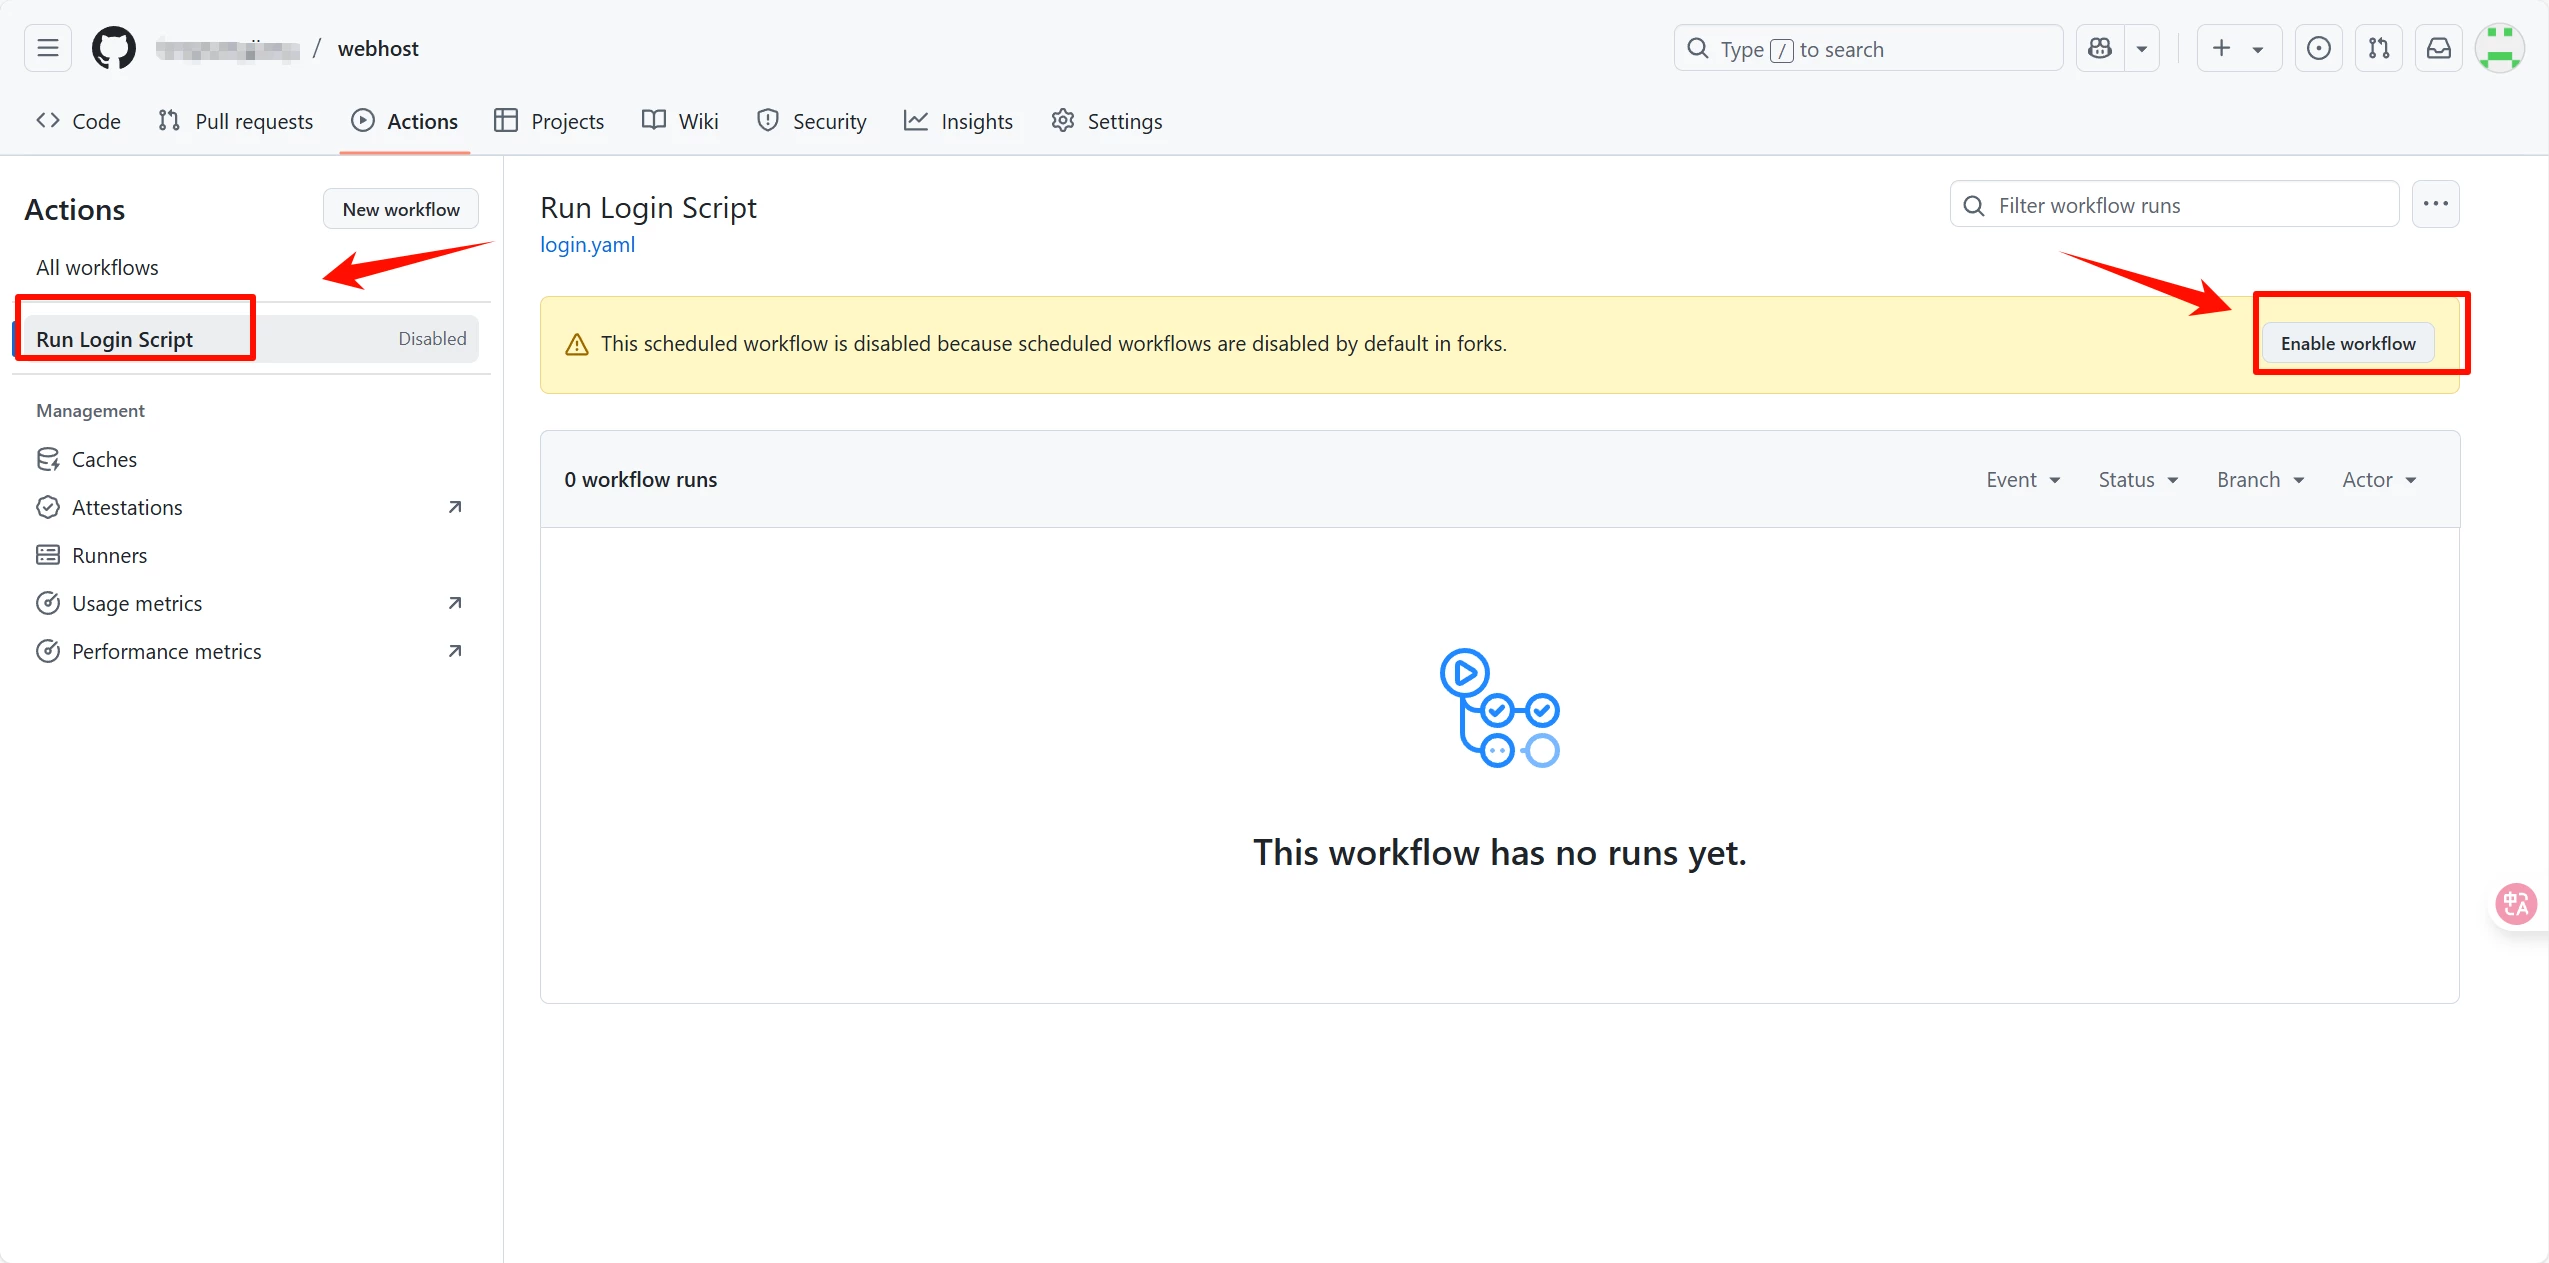The width and height of the screenshot is (2549, 1263).
Task: Expand the Copilot dropdown arrow
Action: [2142, 48]
